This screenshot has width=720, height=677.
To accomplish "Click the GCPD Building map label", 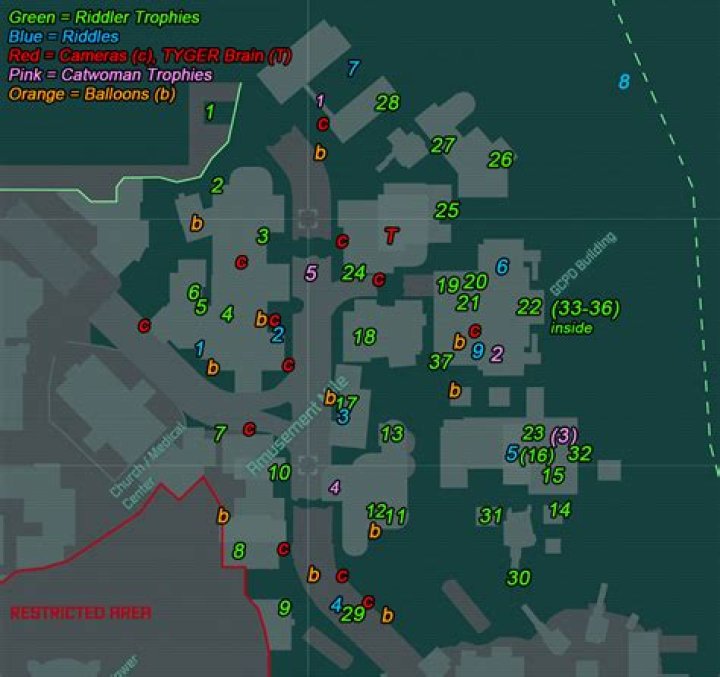I will [x=583, y=264].
